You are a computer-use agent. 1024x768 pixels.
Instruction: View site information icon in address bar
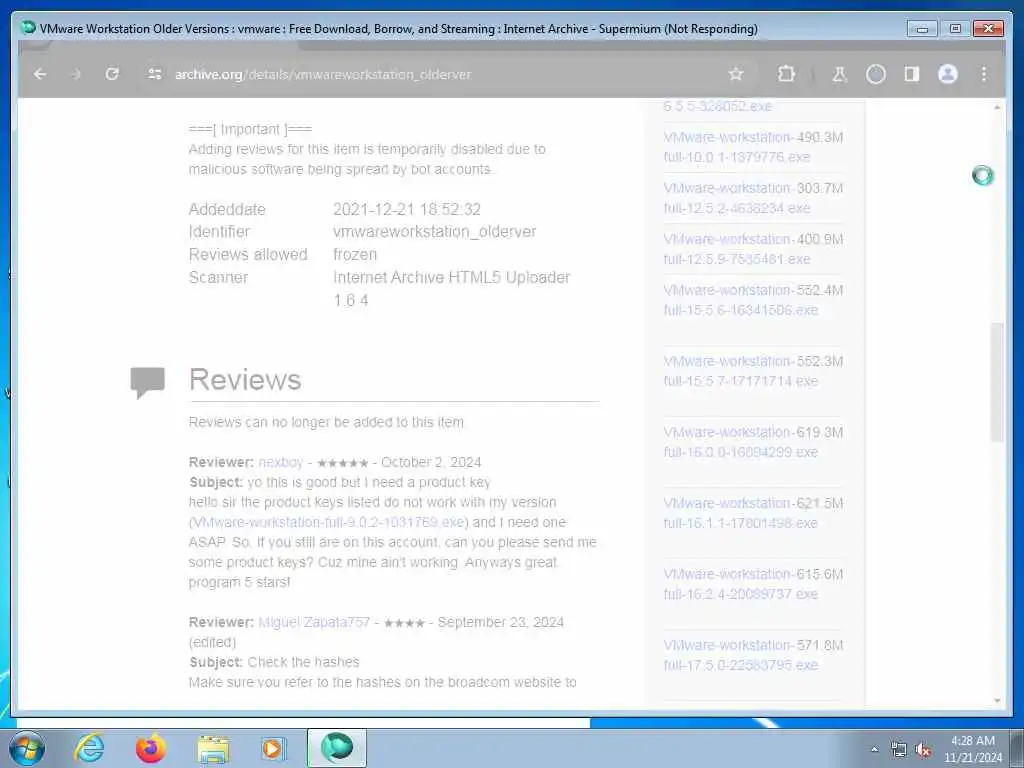pyautogui.click(x=155, y=74)
